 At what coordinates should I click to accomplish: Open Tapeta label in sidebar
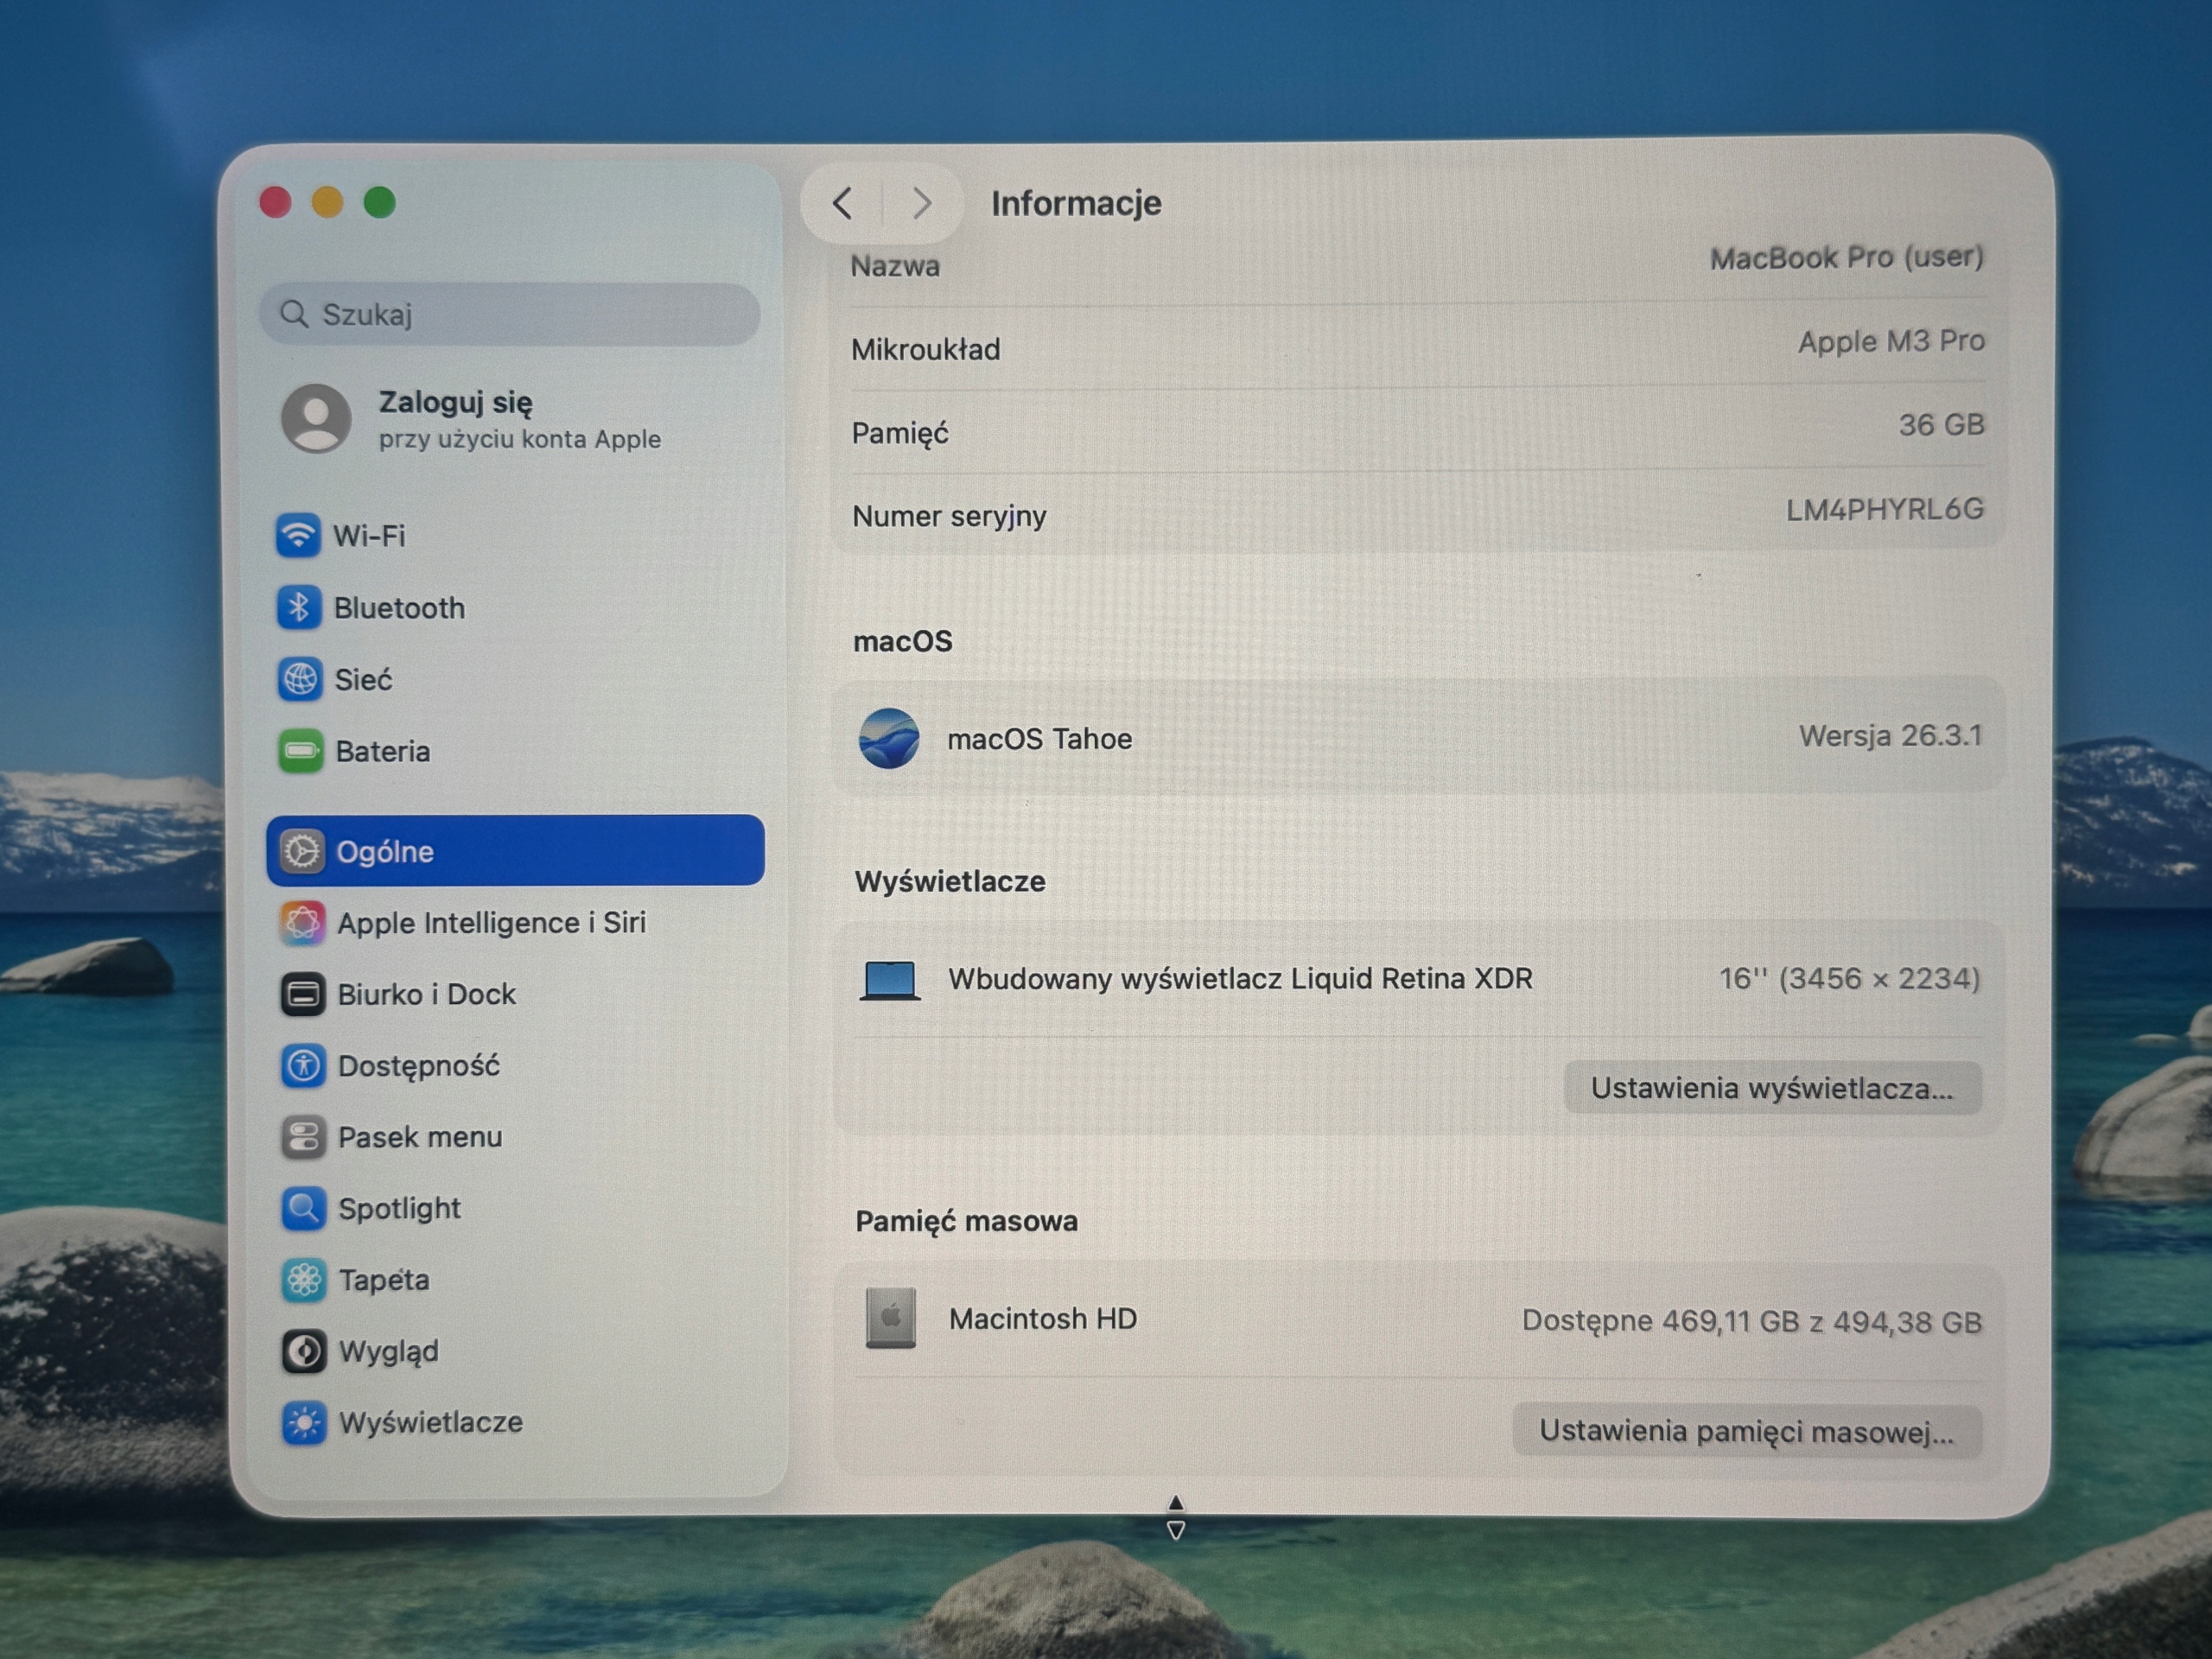(x=384, y=1280)
